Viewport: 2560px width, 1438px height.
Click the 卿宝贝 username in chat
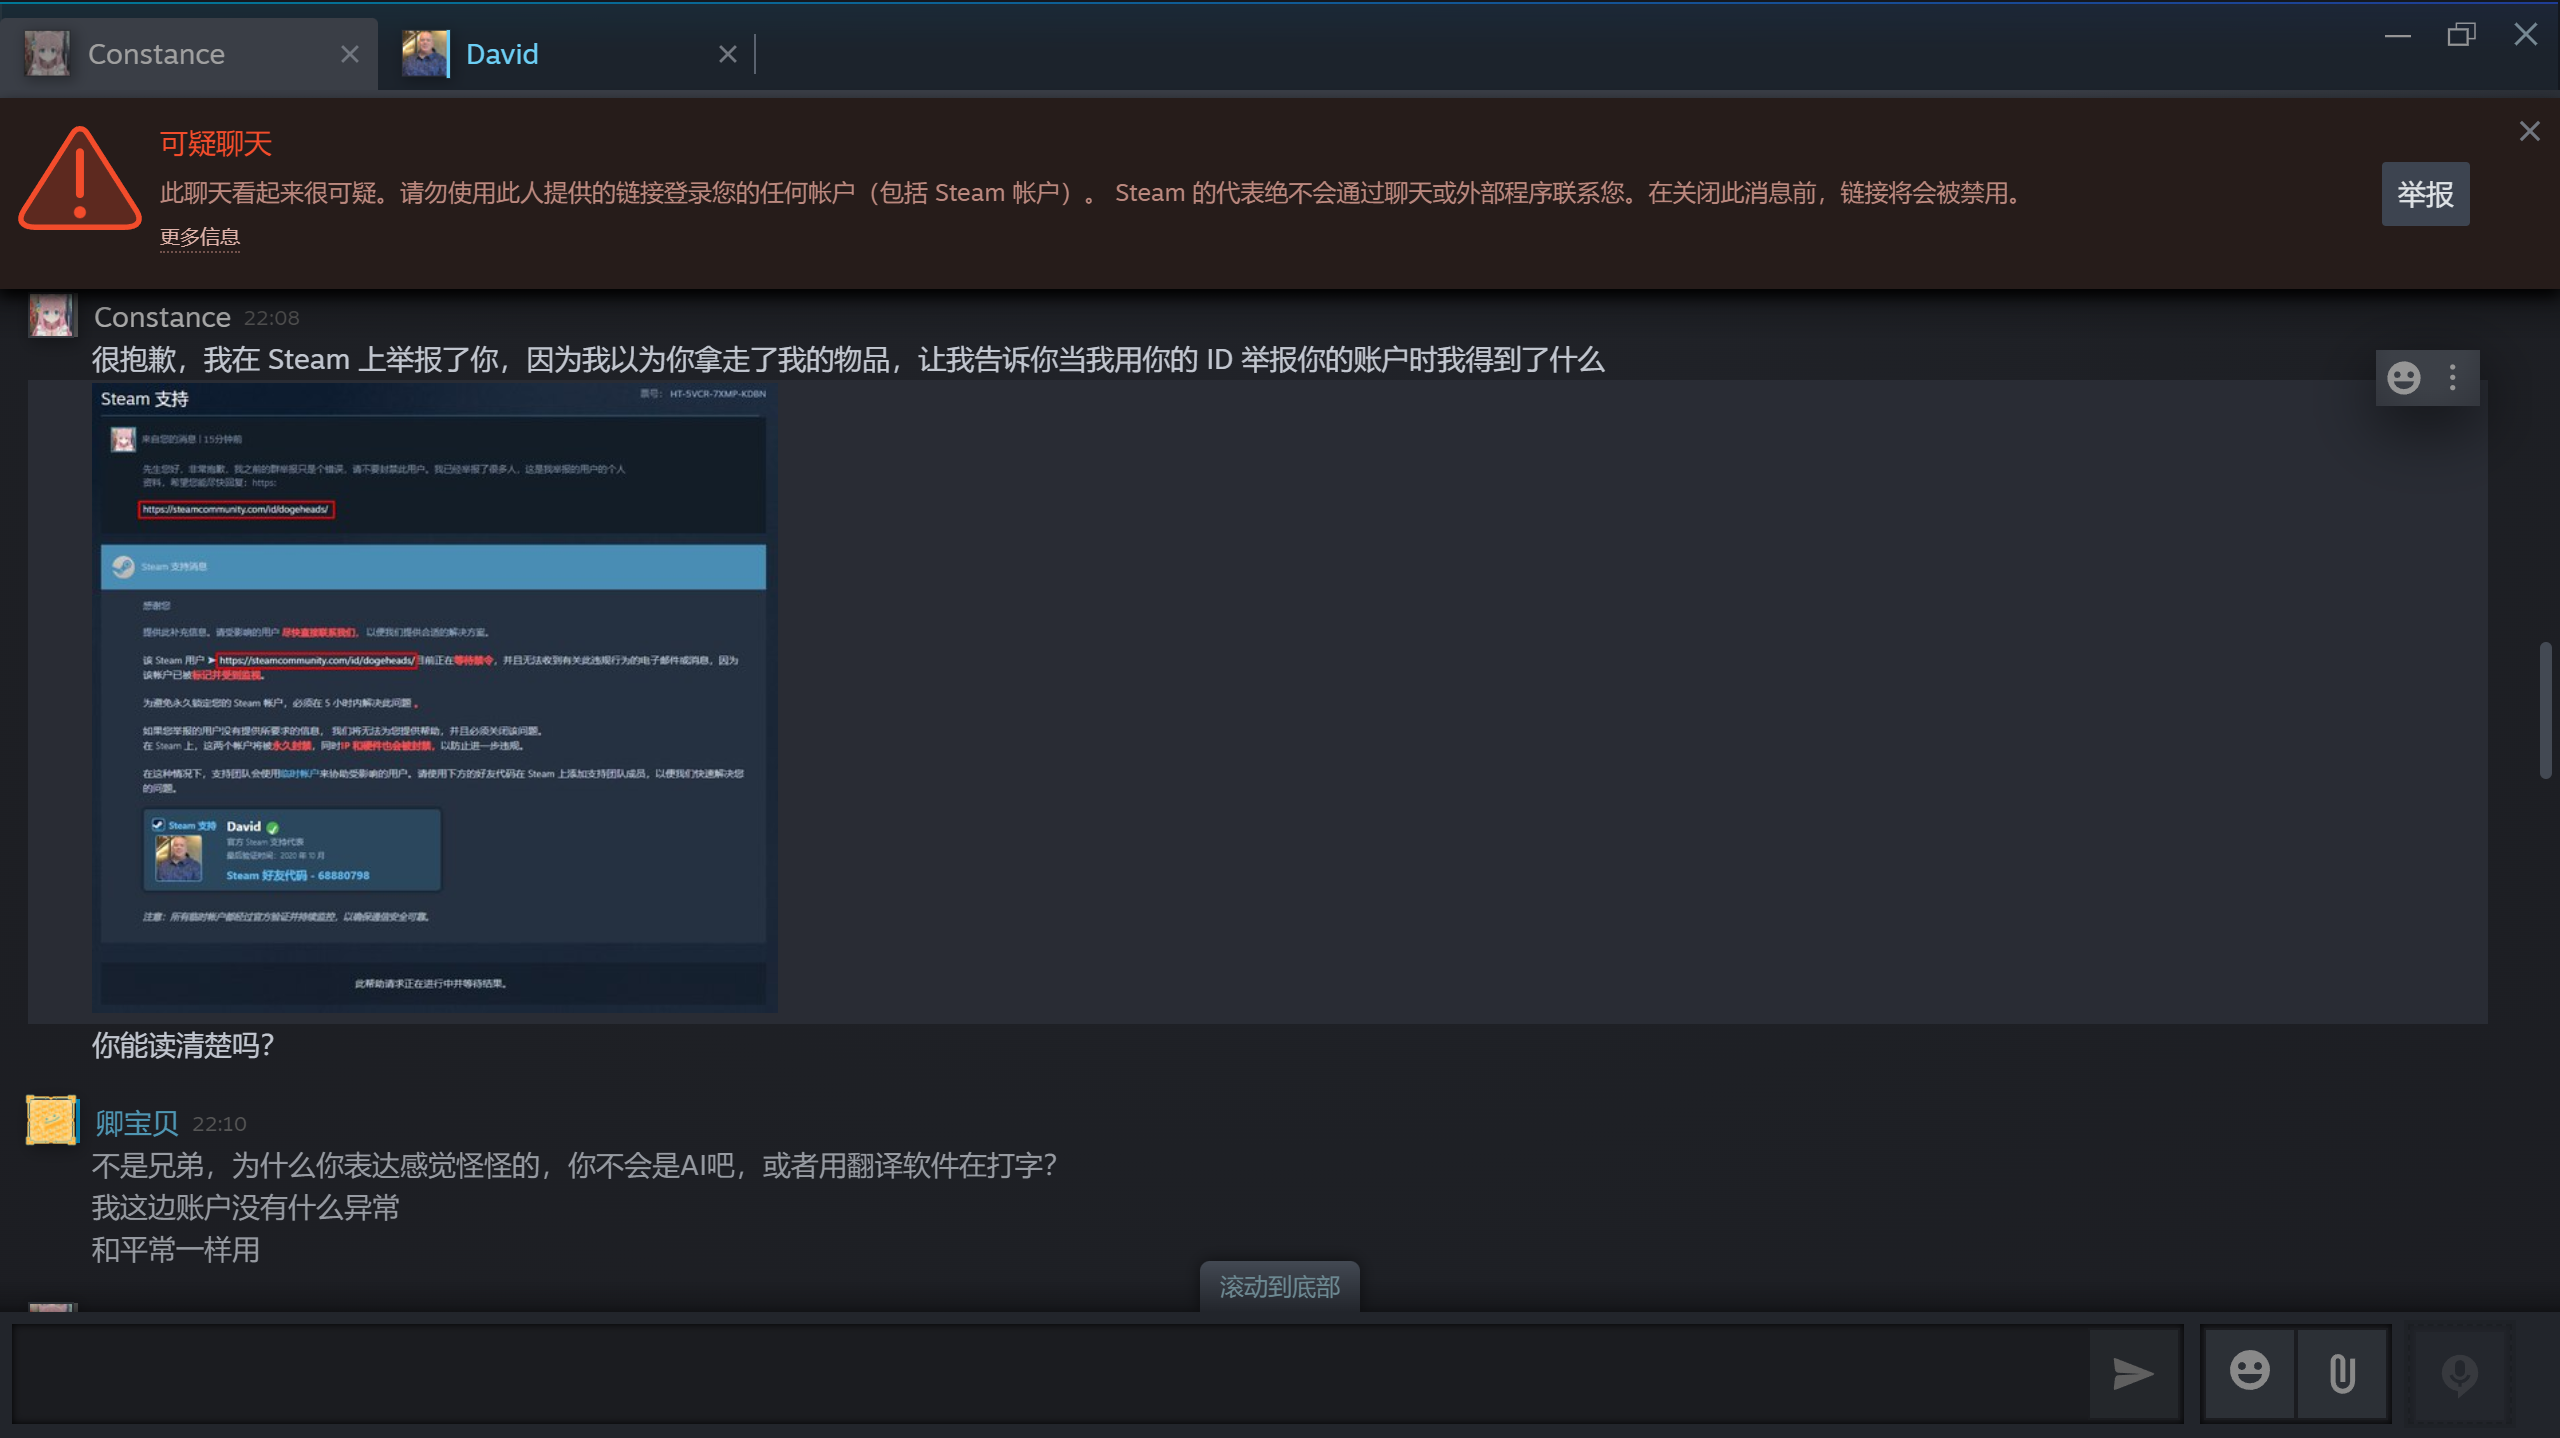[137, 1123]
